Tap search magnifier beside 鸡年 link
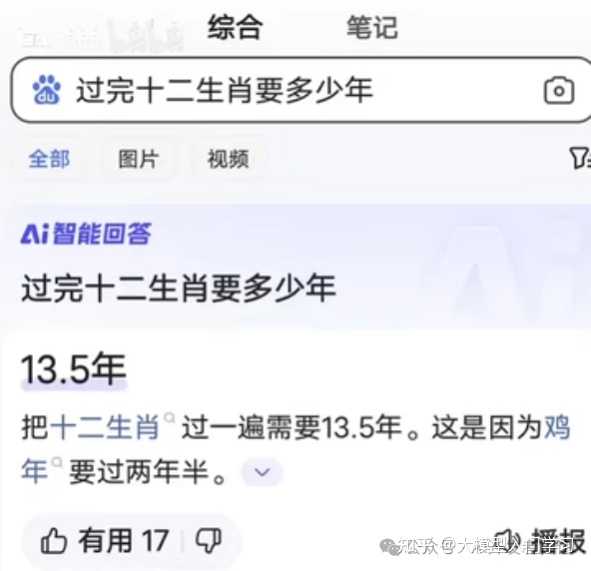The image size is (591, 571). point(57,461)
